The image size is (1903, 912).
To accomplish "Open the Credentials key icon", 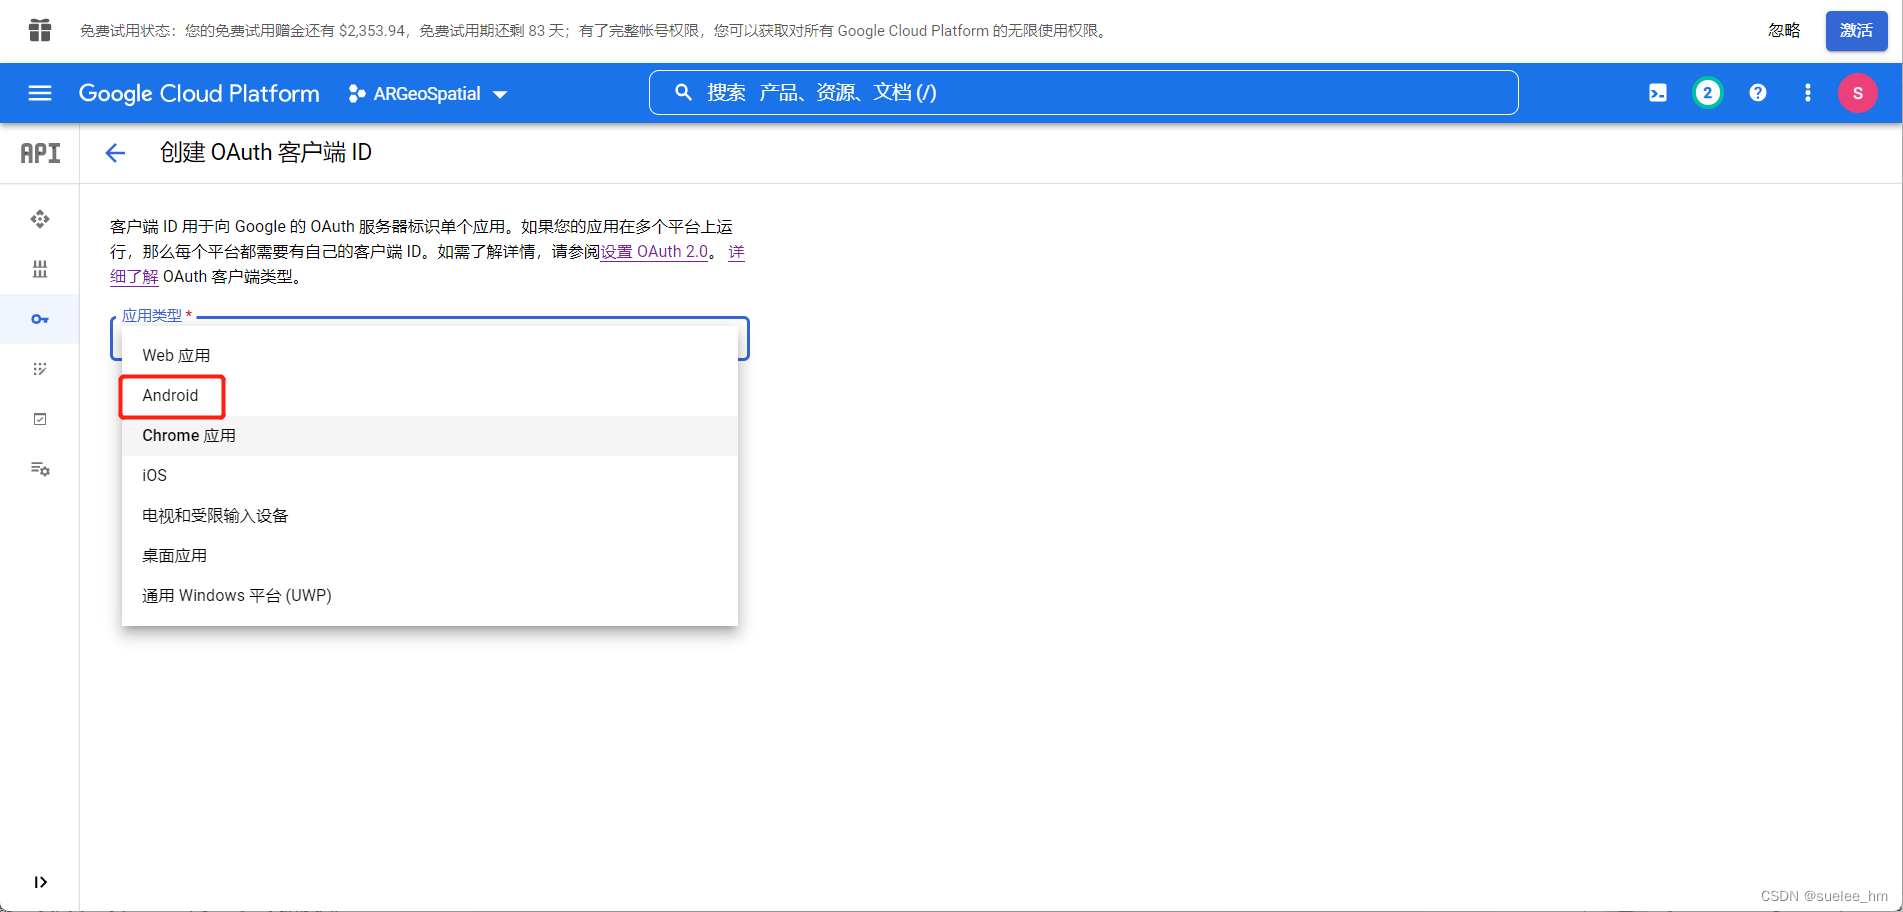I will pyautogui.click(x=40, y=319).
